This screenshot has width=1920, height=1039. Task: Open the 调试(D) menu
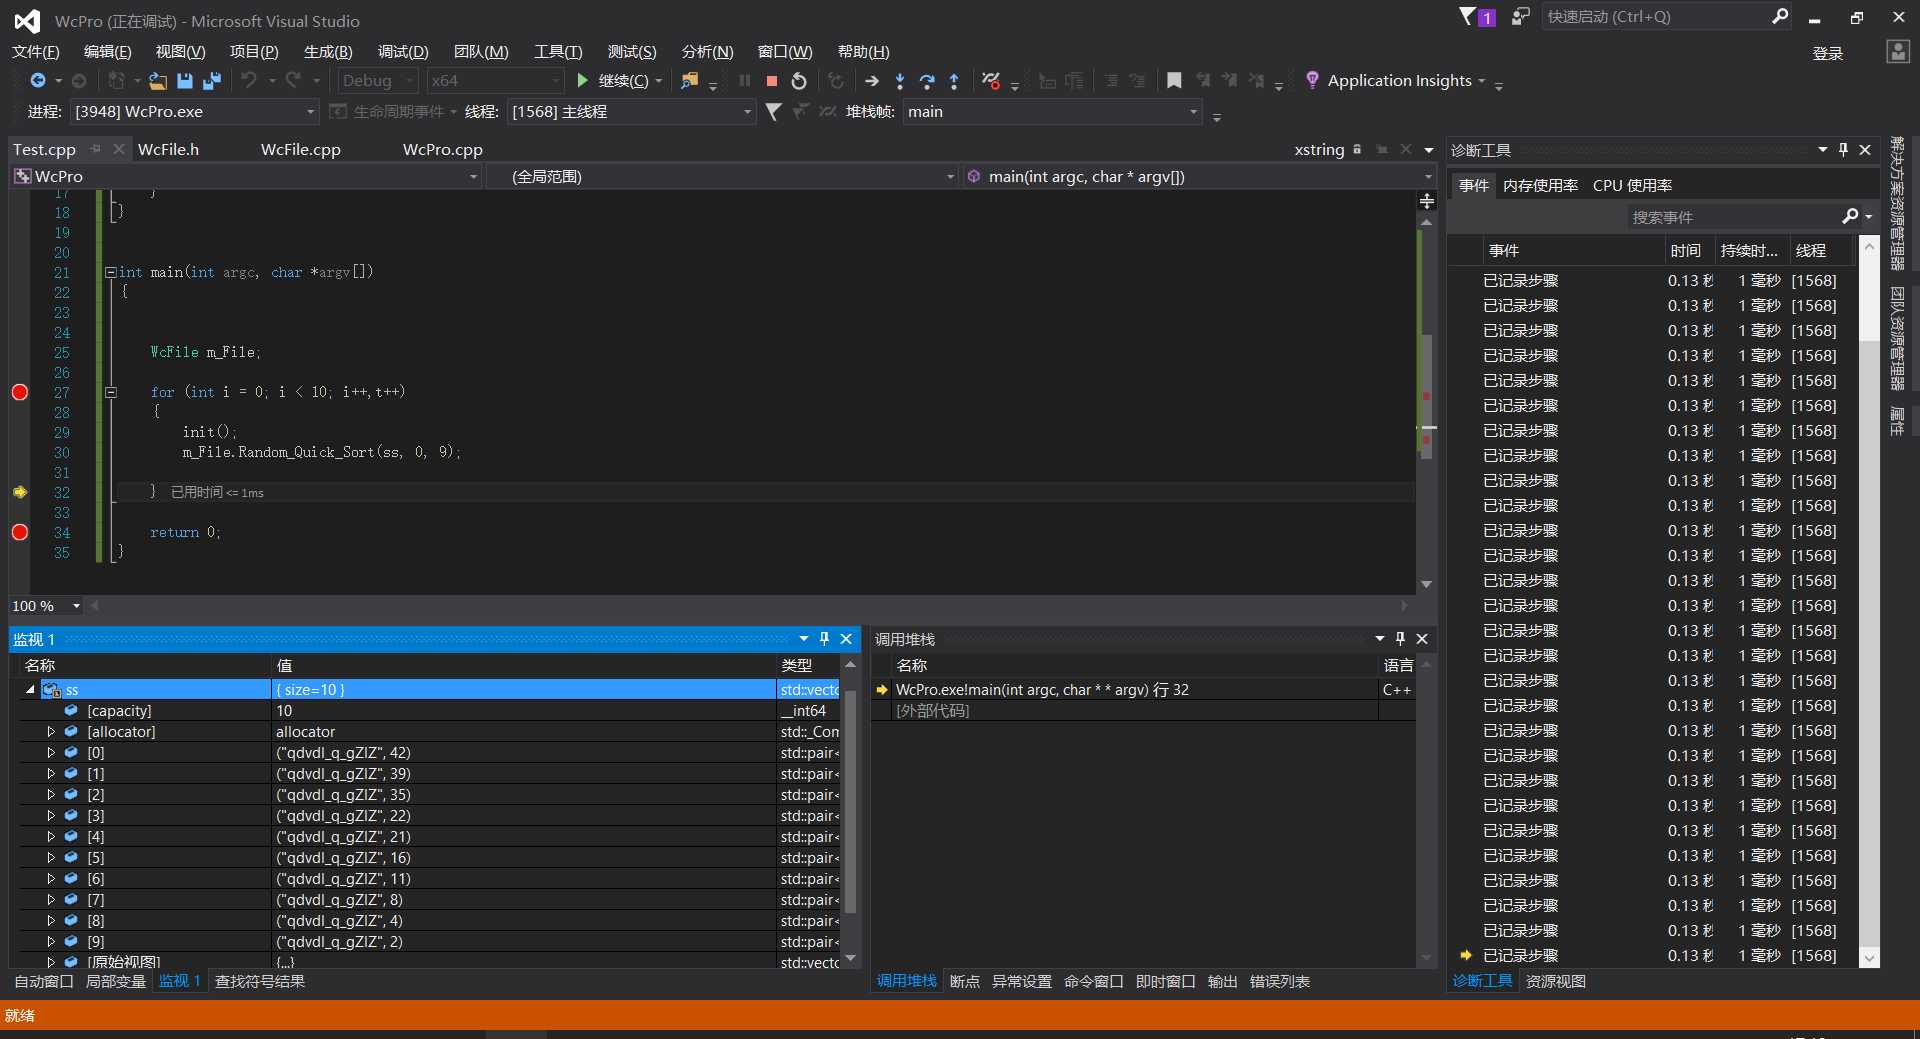[x=403, y=52]
